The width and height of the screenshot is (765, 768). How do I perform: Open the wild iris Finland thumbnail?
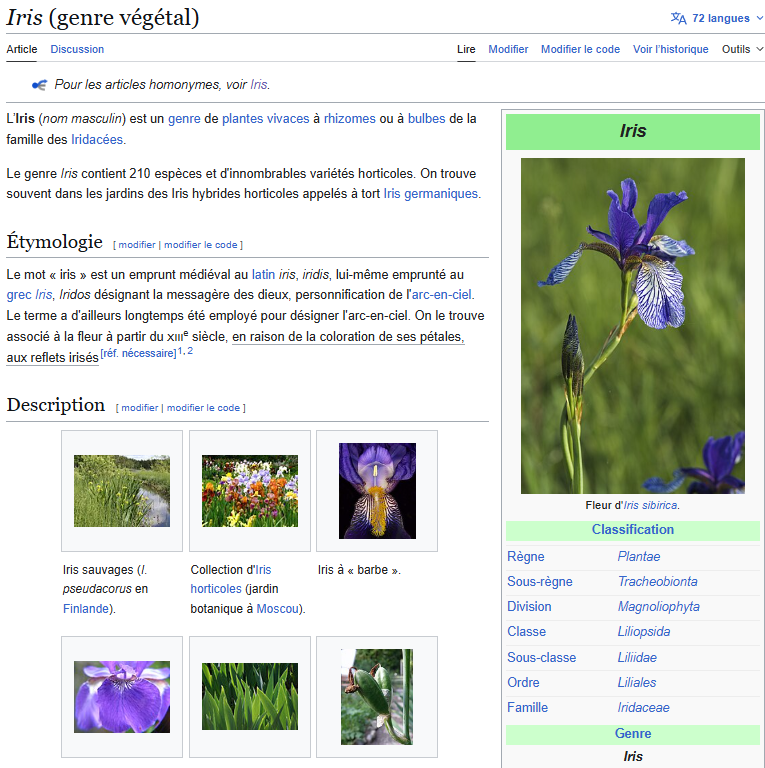pyautogui.click(x=122, y=491)
